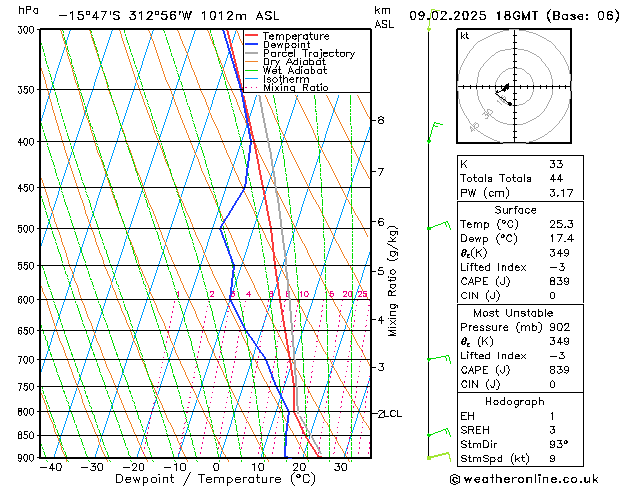The width and height of the screenshot is (629, 486).
Task: Click the wind barb at 900 hPa level
Action: tap(439, 456)
